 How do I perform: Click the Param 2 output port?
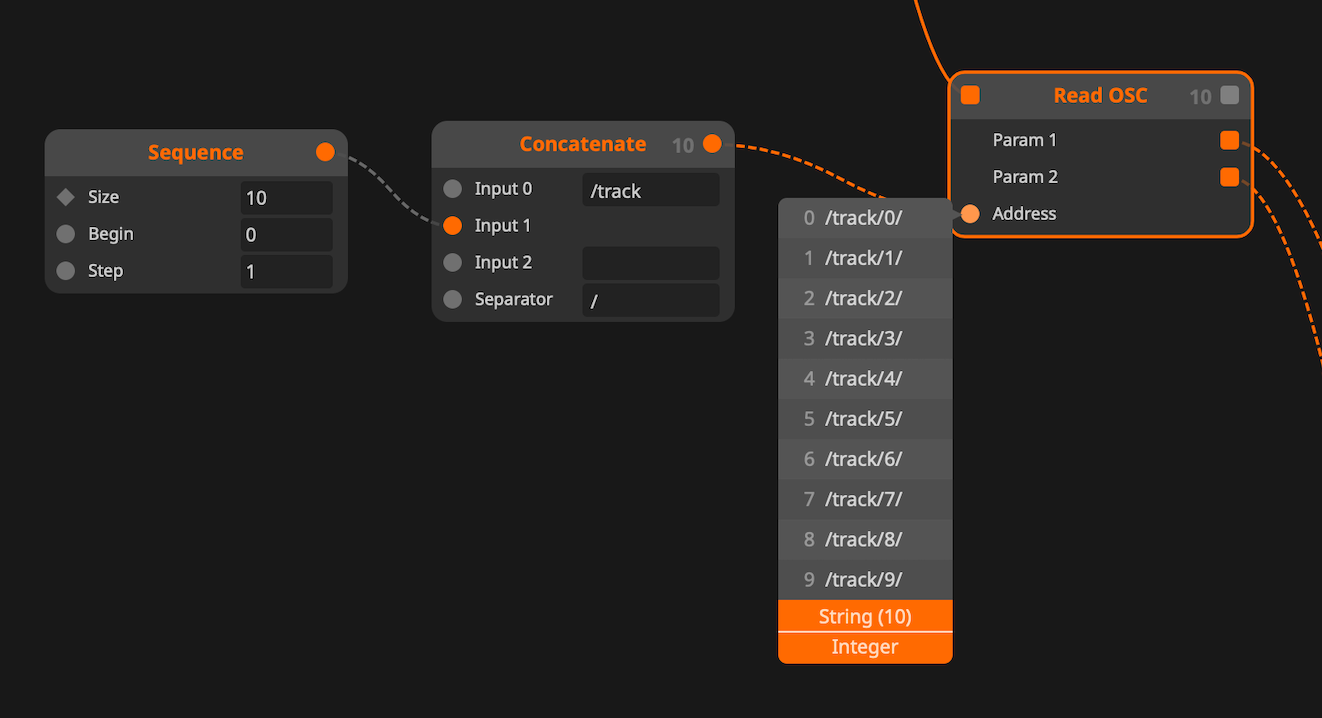click(x=1229, y=177)
